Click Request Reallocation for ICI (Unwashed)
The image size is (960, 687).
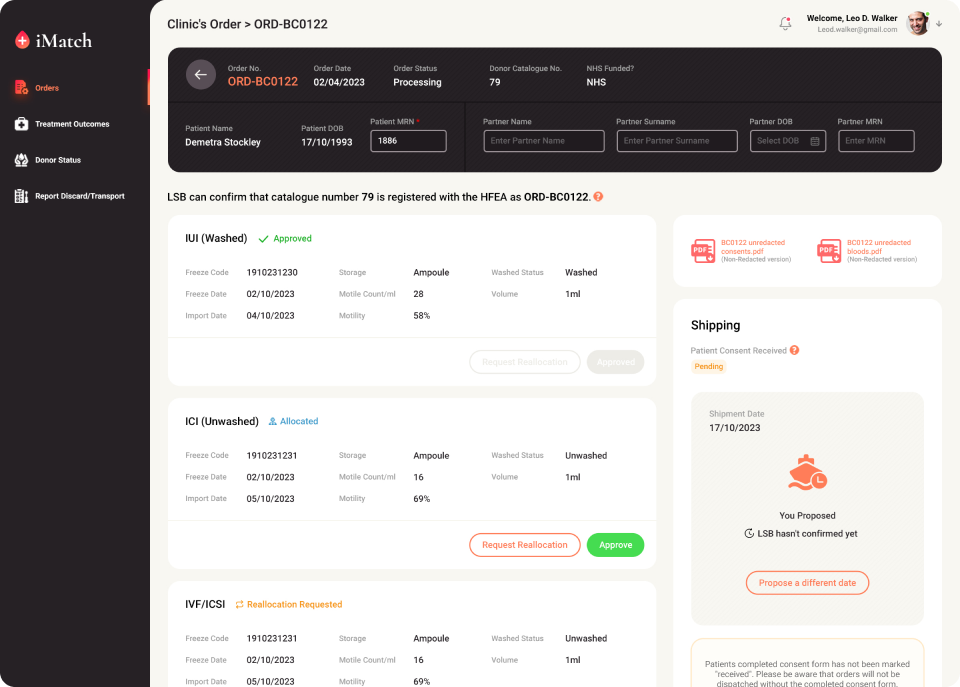525,545
